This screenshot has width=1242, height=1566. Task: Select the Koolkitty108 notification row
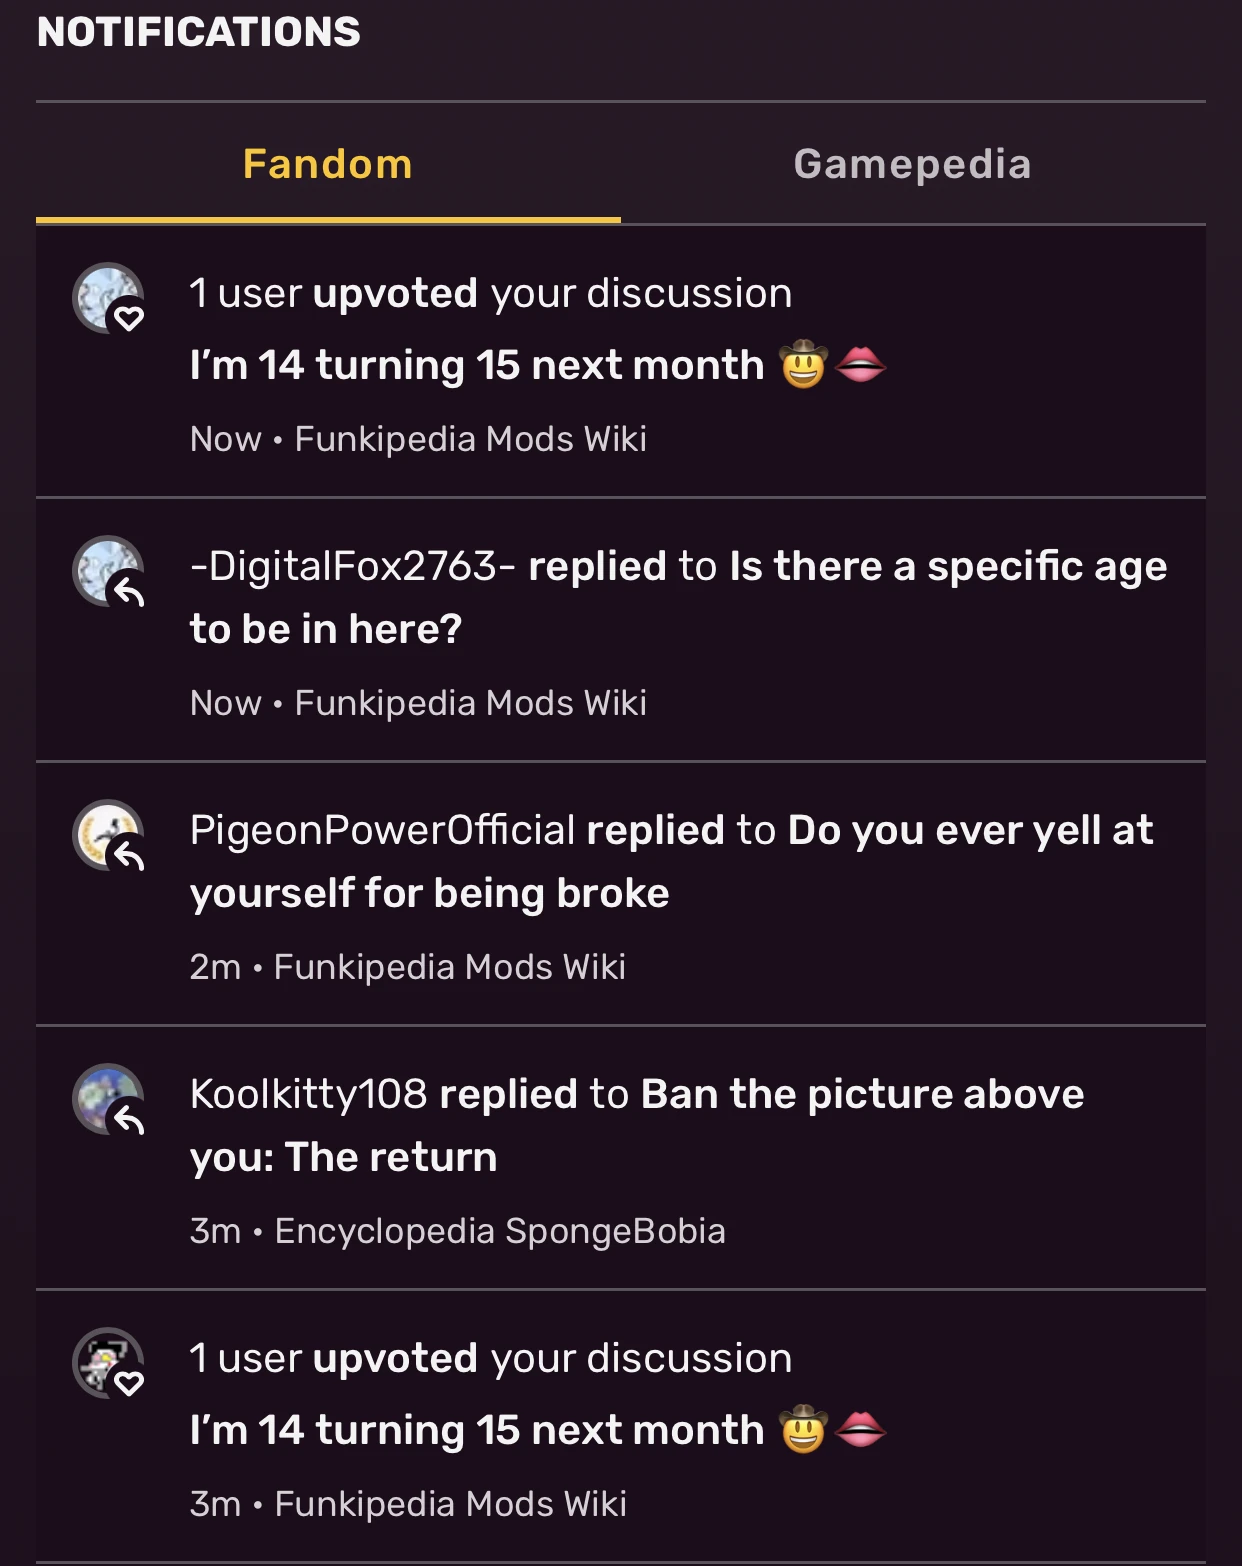620,1155
